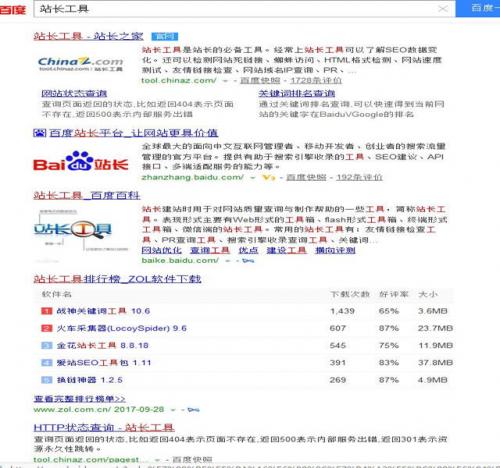Image resolution: width=500 pixels, height=468 pixels.
Task: Click the Baidu logo
Action: coord(13,9)
